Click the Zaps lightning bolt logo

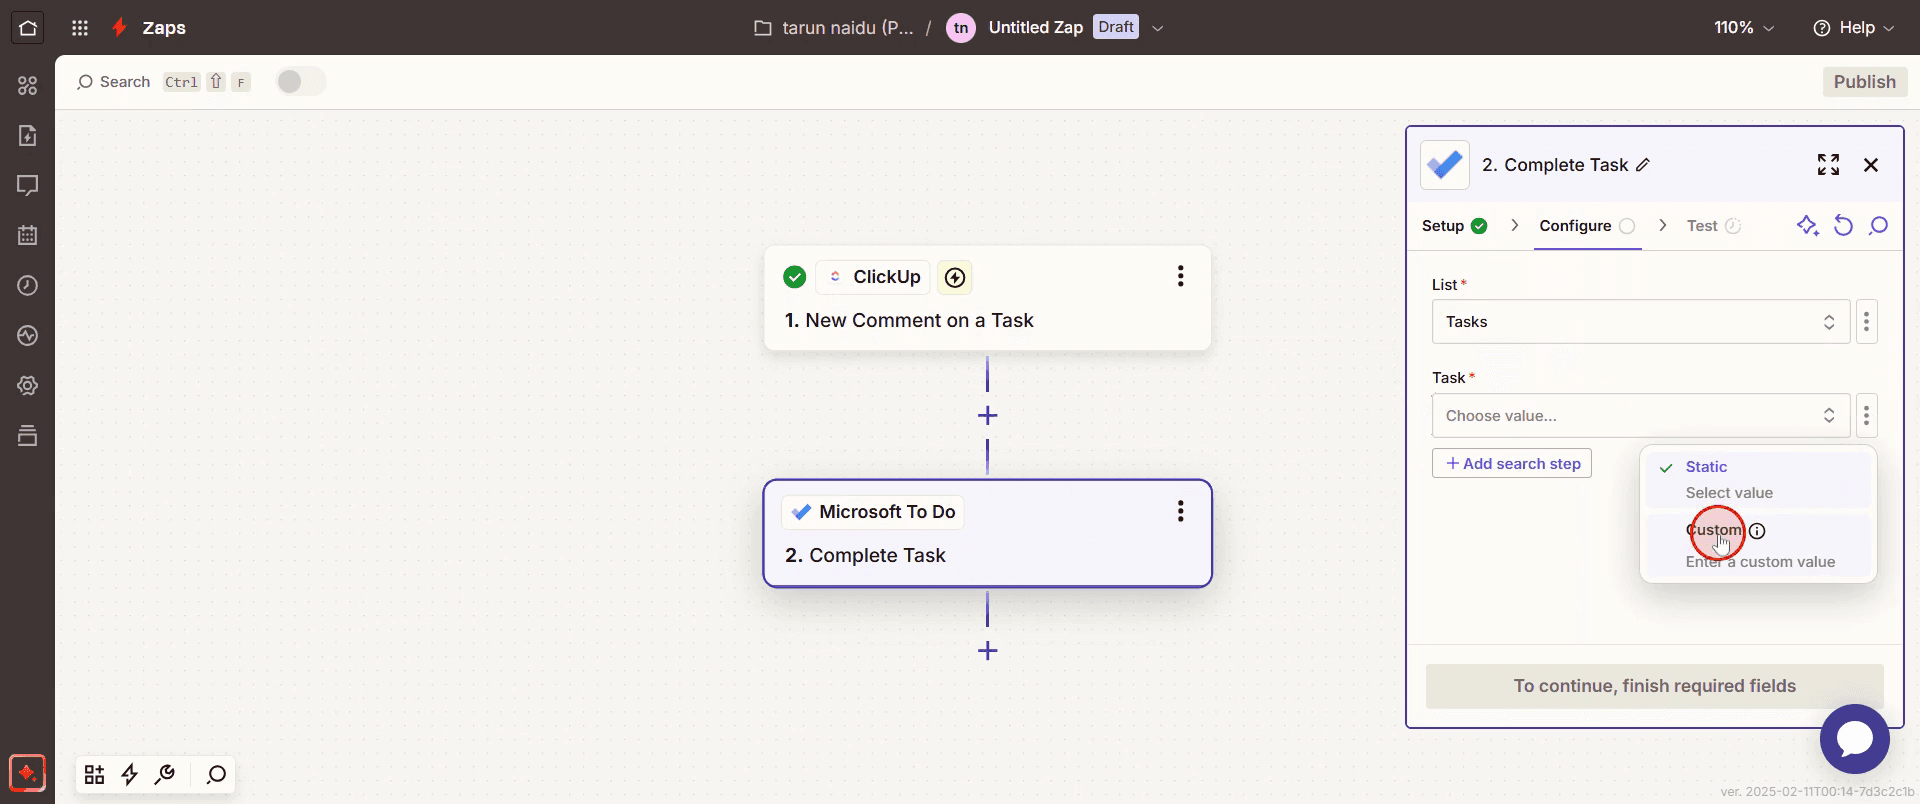click(120, 28)
